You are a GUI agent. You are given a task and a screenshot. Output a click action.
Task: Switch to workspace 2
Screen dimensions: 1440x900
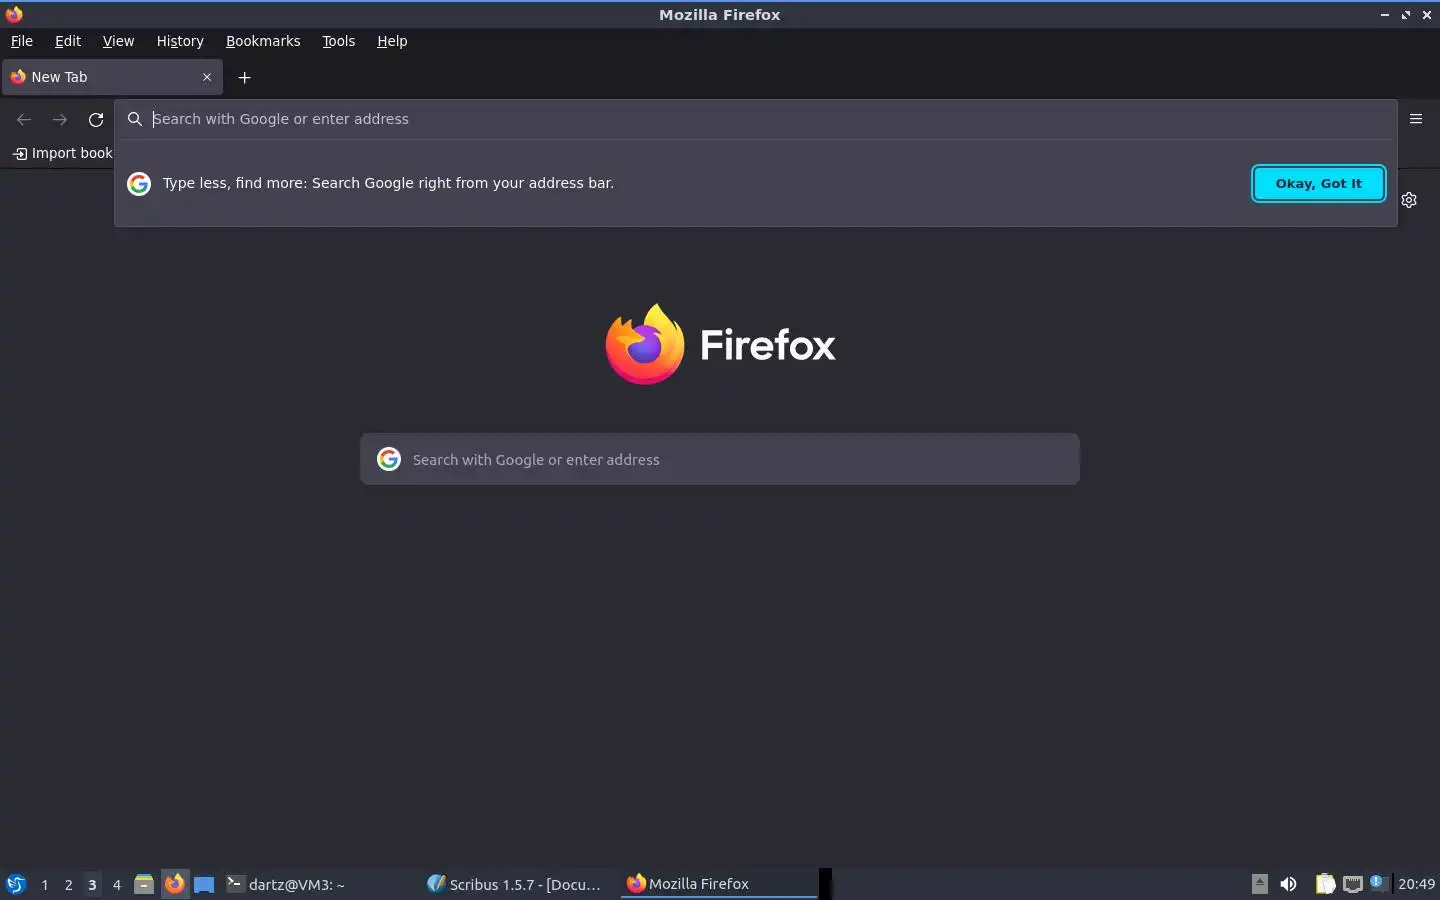(68, 884)
